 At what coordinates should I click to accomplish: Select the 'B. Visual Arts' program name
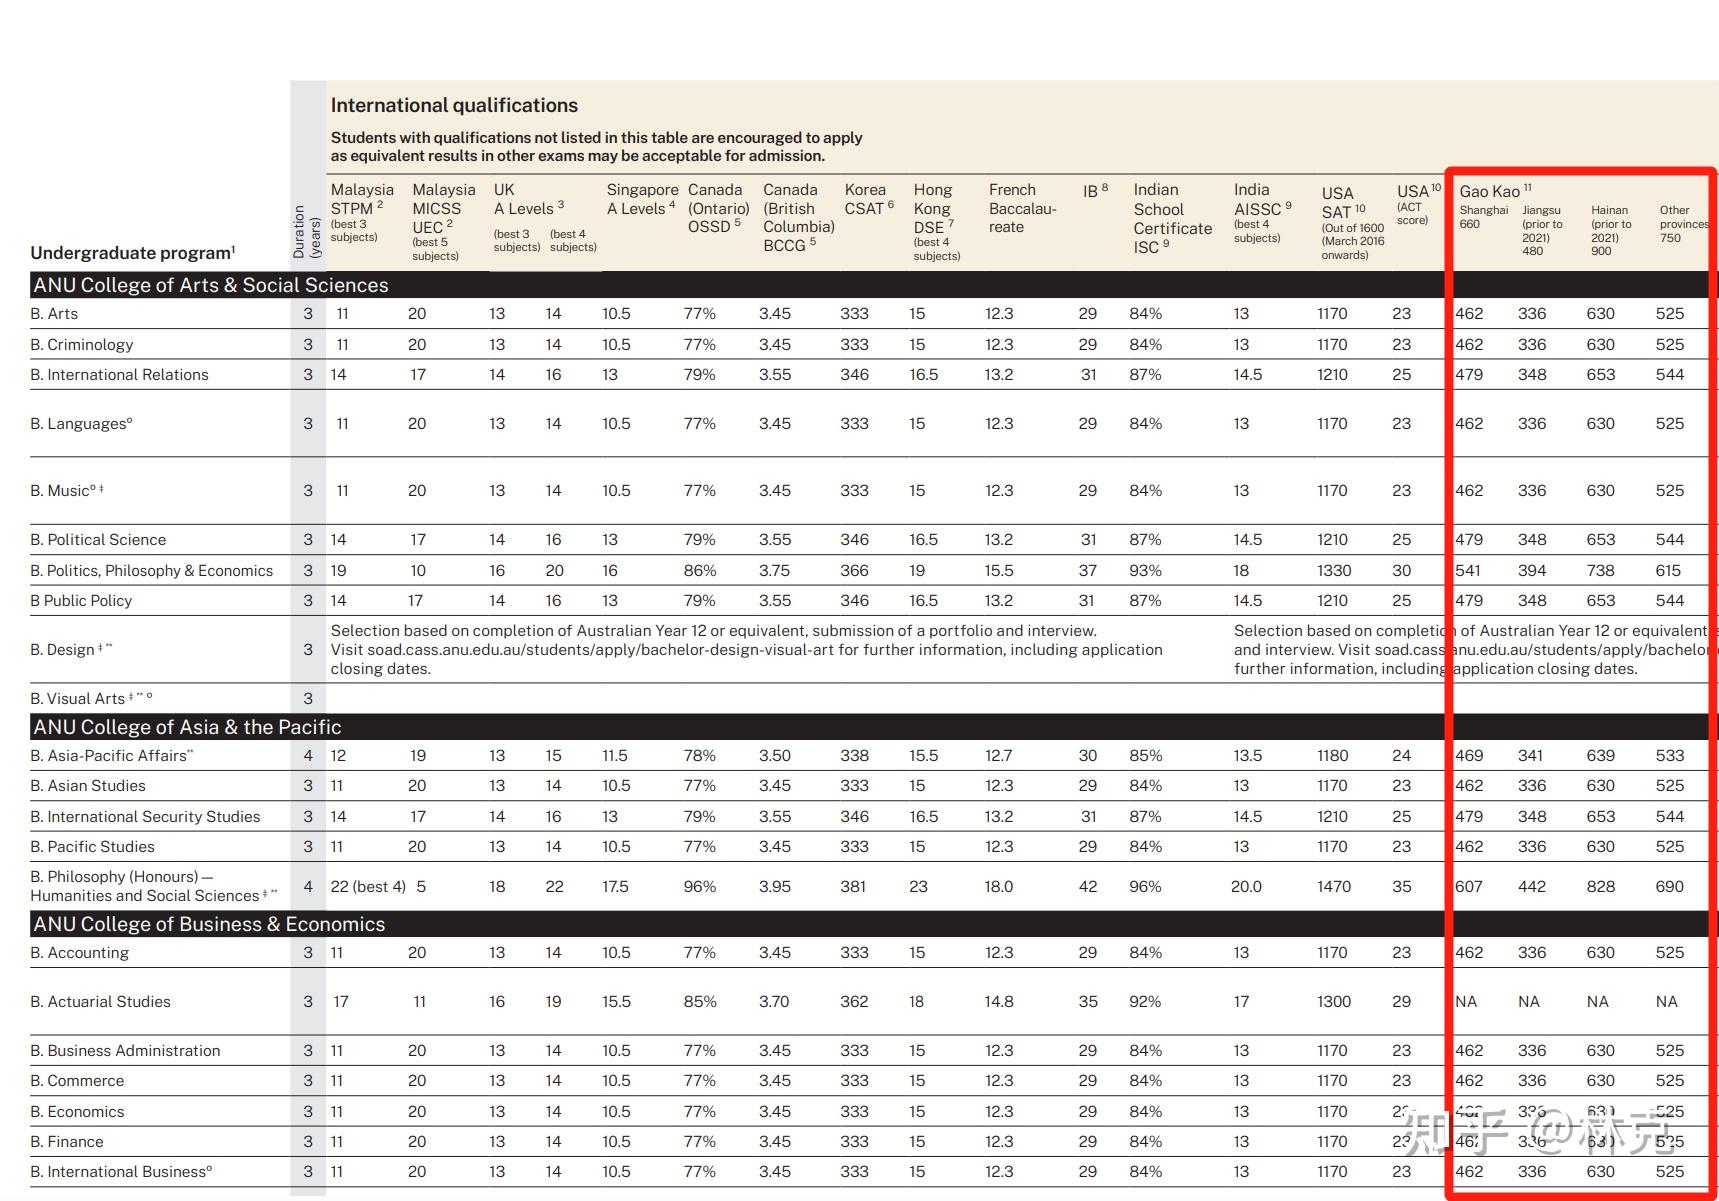coord(91,698)
